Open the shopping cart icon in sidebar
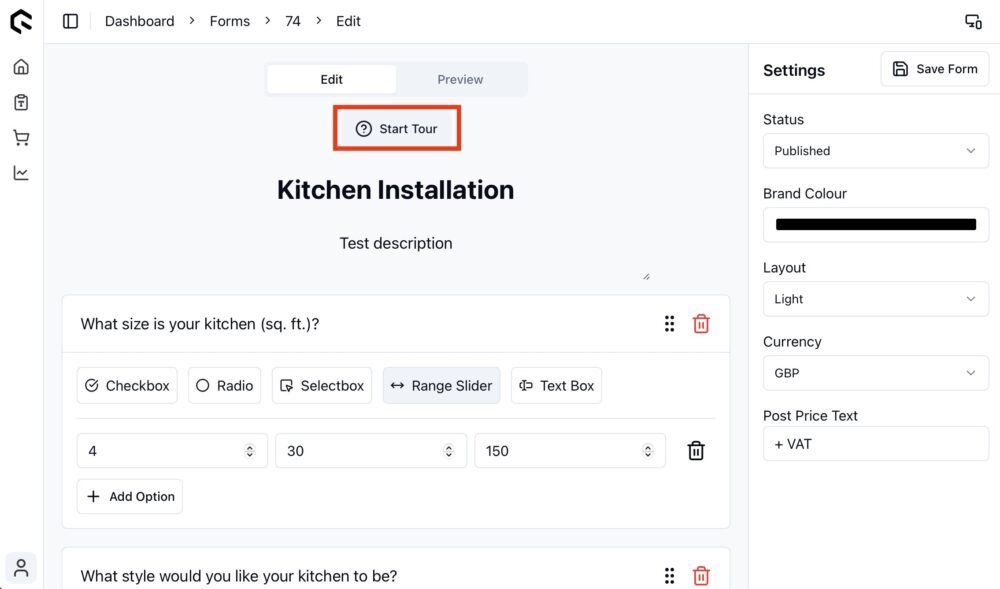Viewport: 1000px width, 589px height. tap(21, 138)
